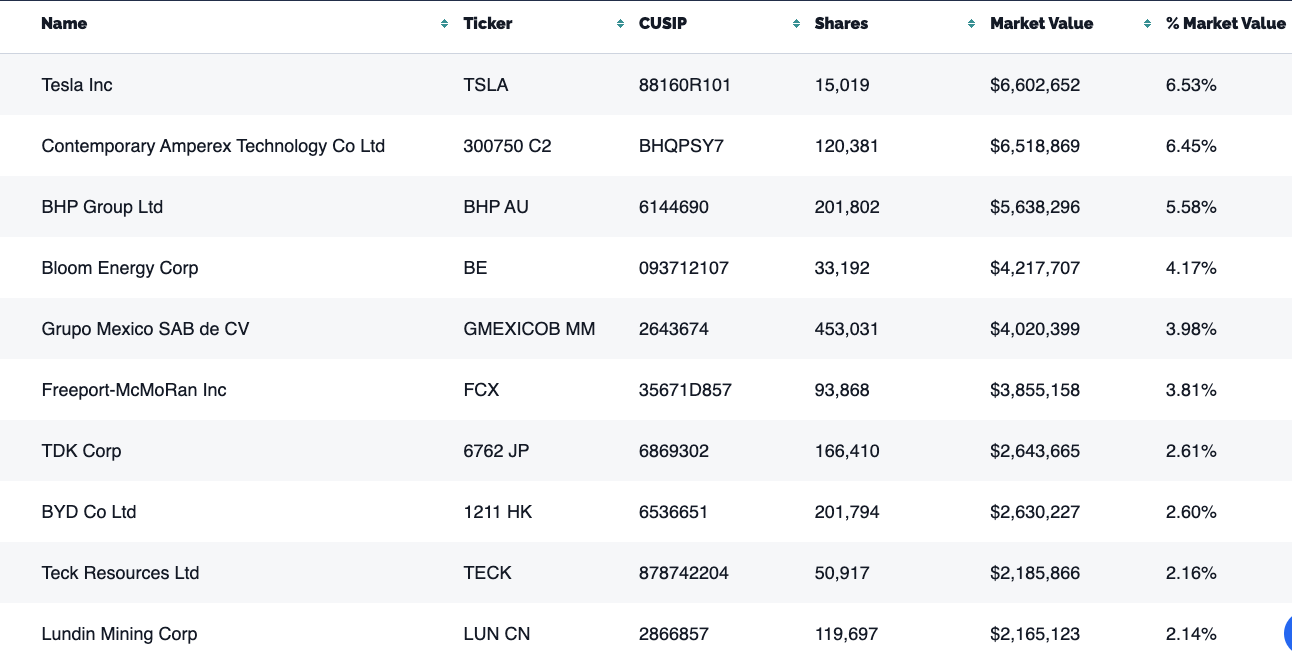Click the BHP Group Ltd row name
This screenshot has height=655, width=1292.
point(102,207)
